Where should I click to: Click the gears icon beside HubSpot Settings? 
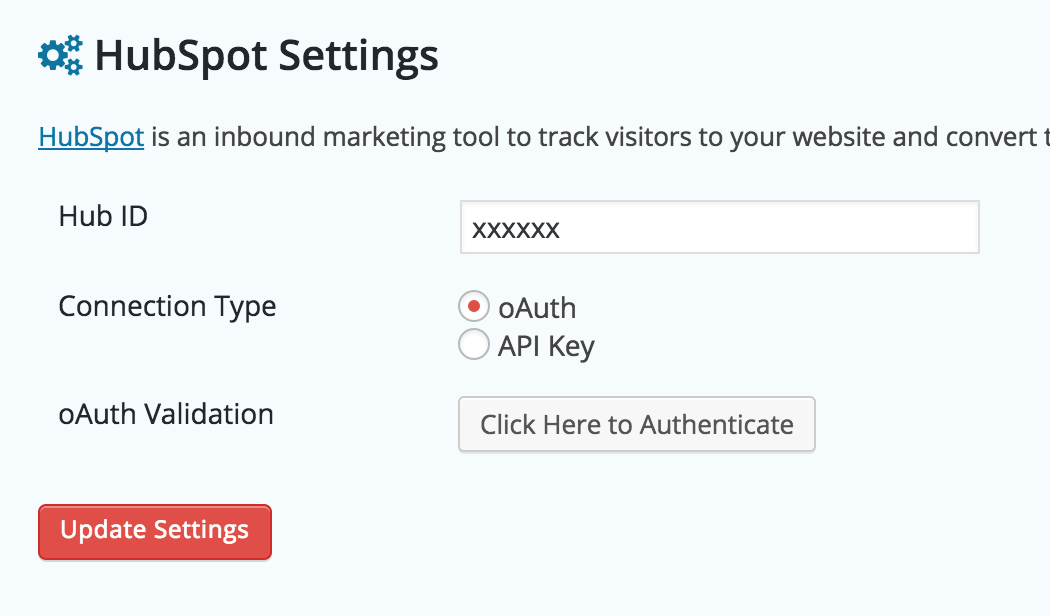[60, 56]
